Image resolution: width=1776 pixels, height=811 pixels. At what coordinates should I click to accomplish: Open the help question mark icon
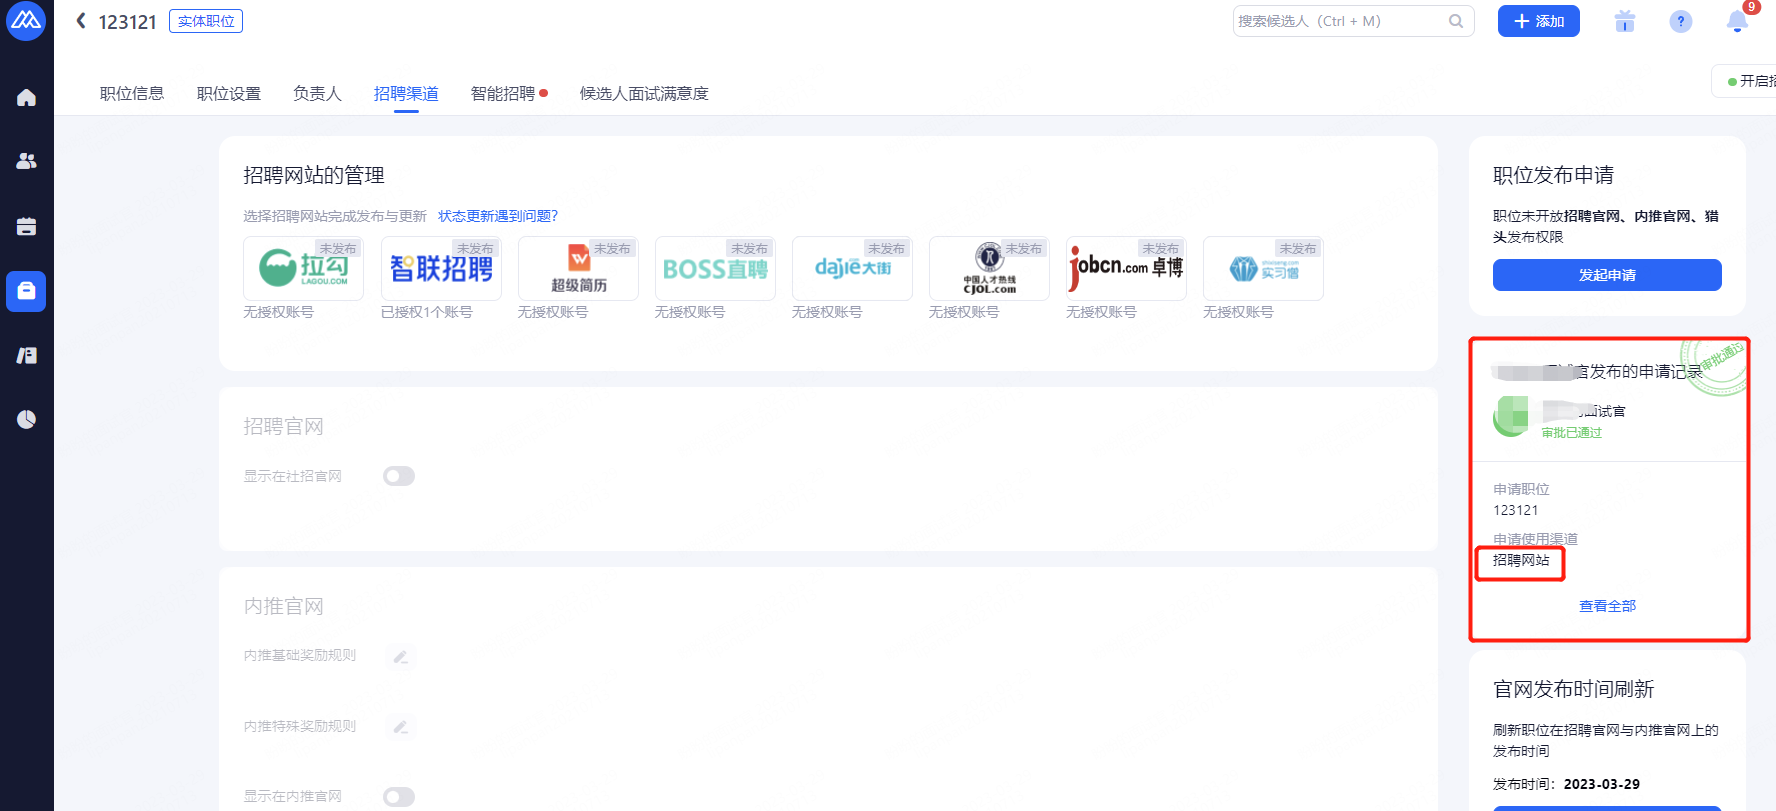1681,21
